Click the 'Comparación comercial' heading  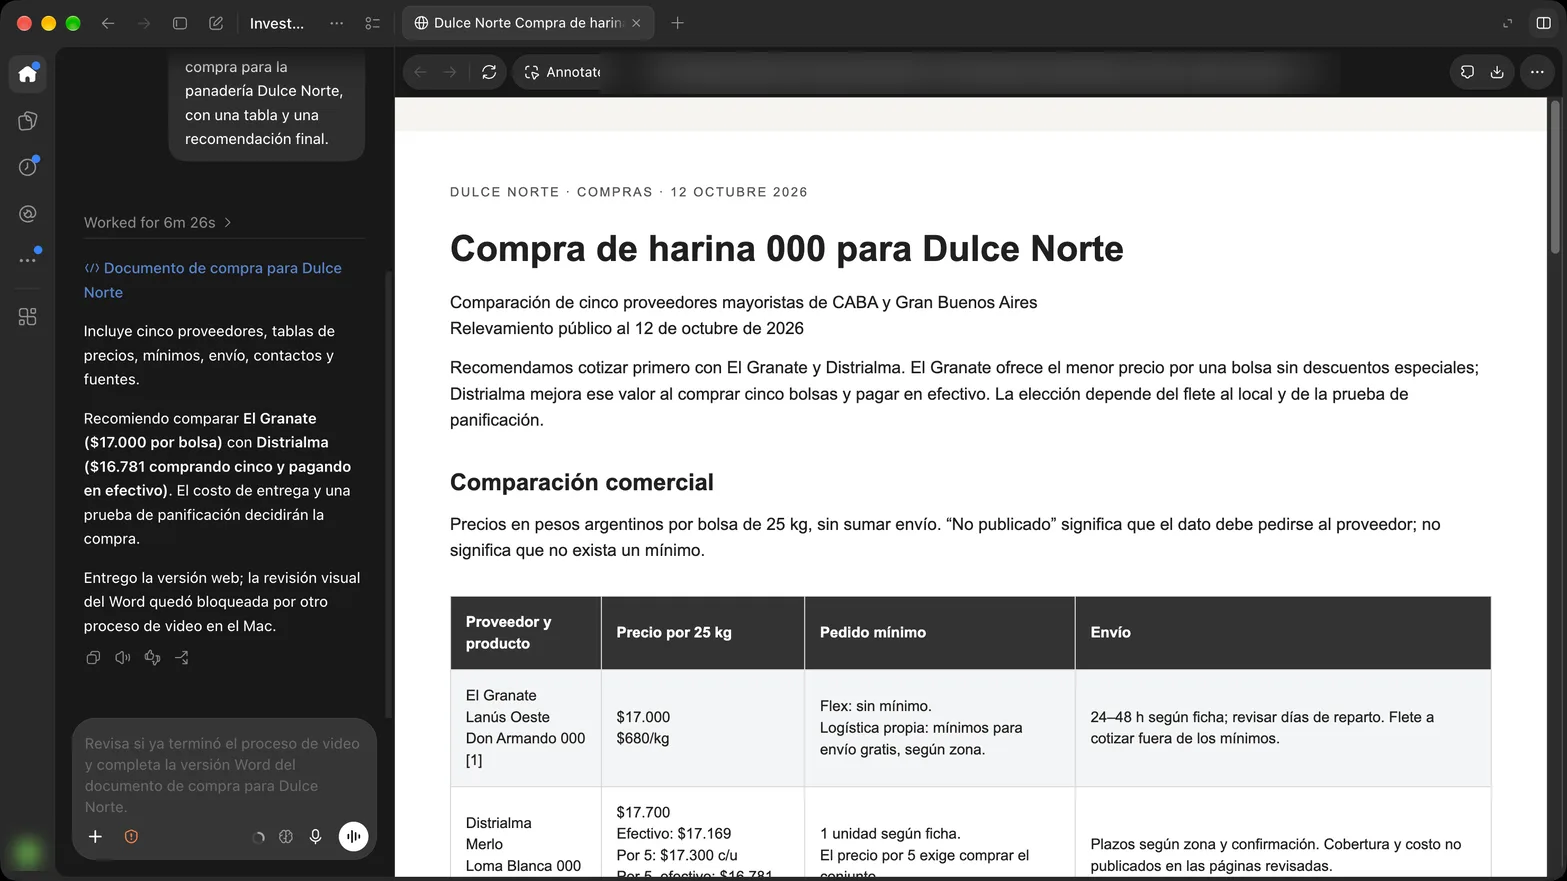point(582,482)
